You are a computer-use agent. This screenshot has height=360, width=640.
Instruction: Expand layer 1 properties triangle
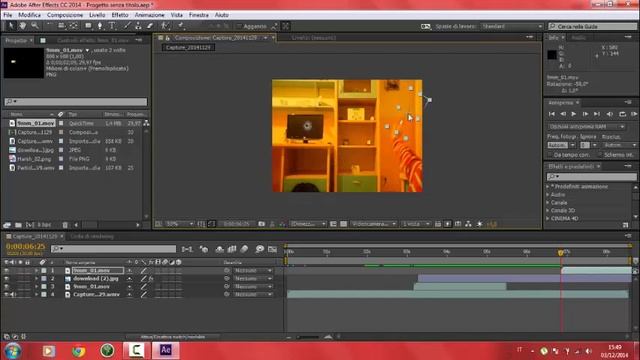(36, 271)
